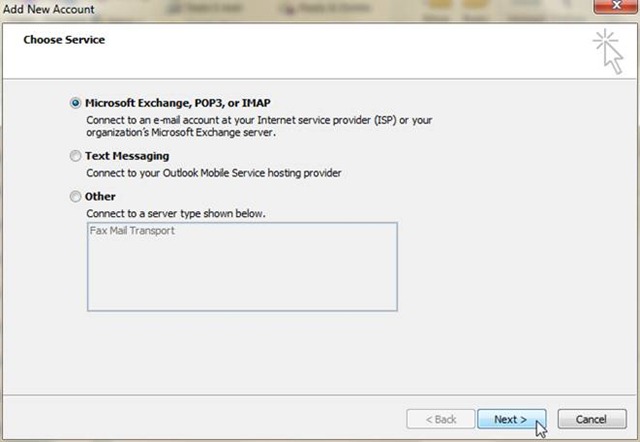The height and width of the screenshot is (442, 640).
Task: Choose the Other service radio button
Action: [75, 197]
